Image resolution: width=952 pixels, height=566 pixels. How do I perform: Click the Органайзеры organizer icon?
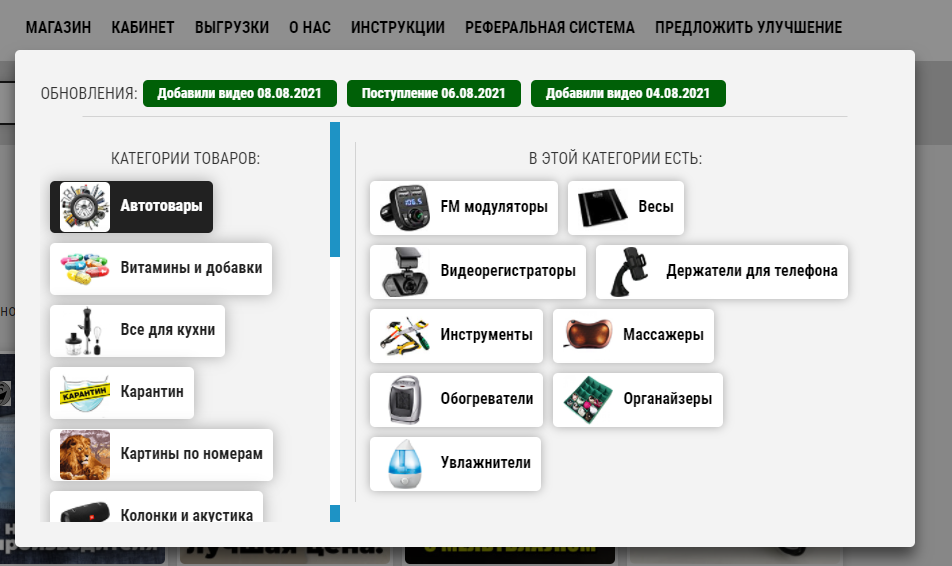585,399
